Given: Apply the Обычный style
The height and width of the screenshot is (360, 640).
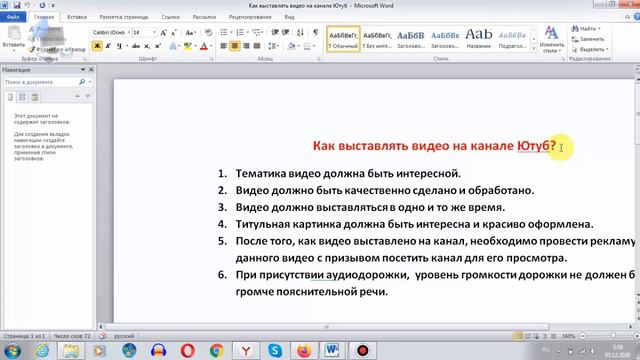Looking at the screenshot, I should tap(343, 39).
